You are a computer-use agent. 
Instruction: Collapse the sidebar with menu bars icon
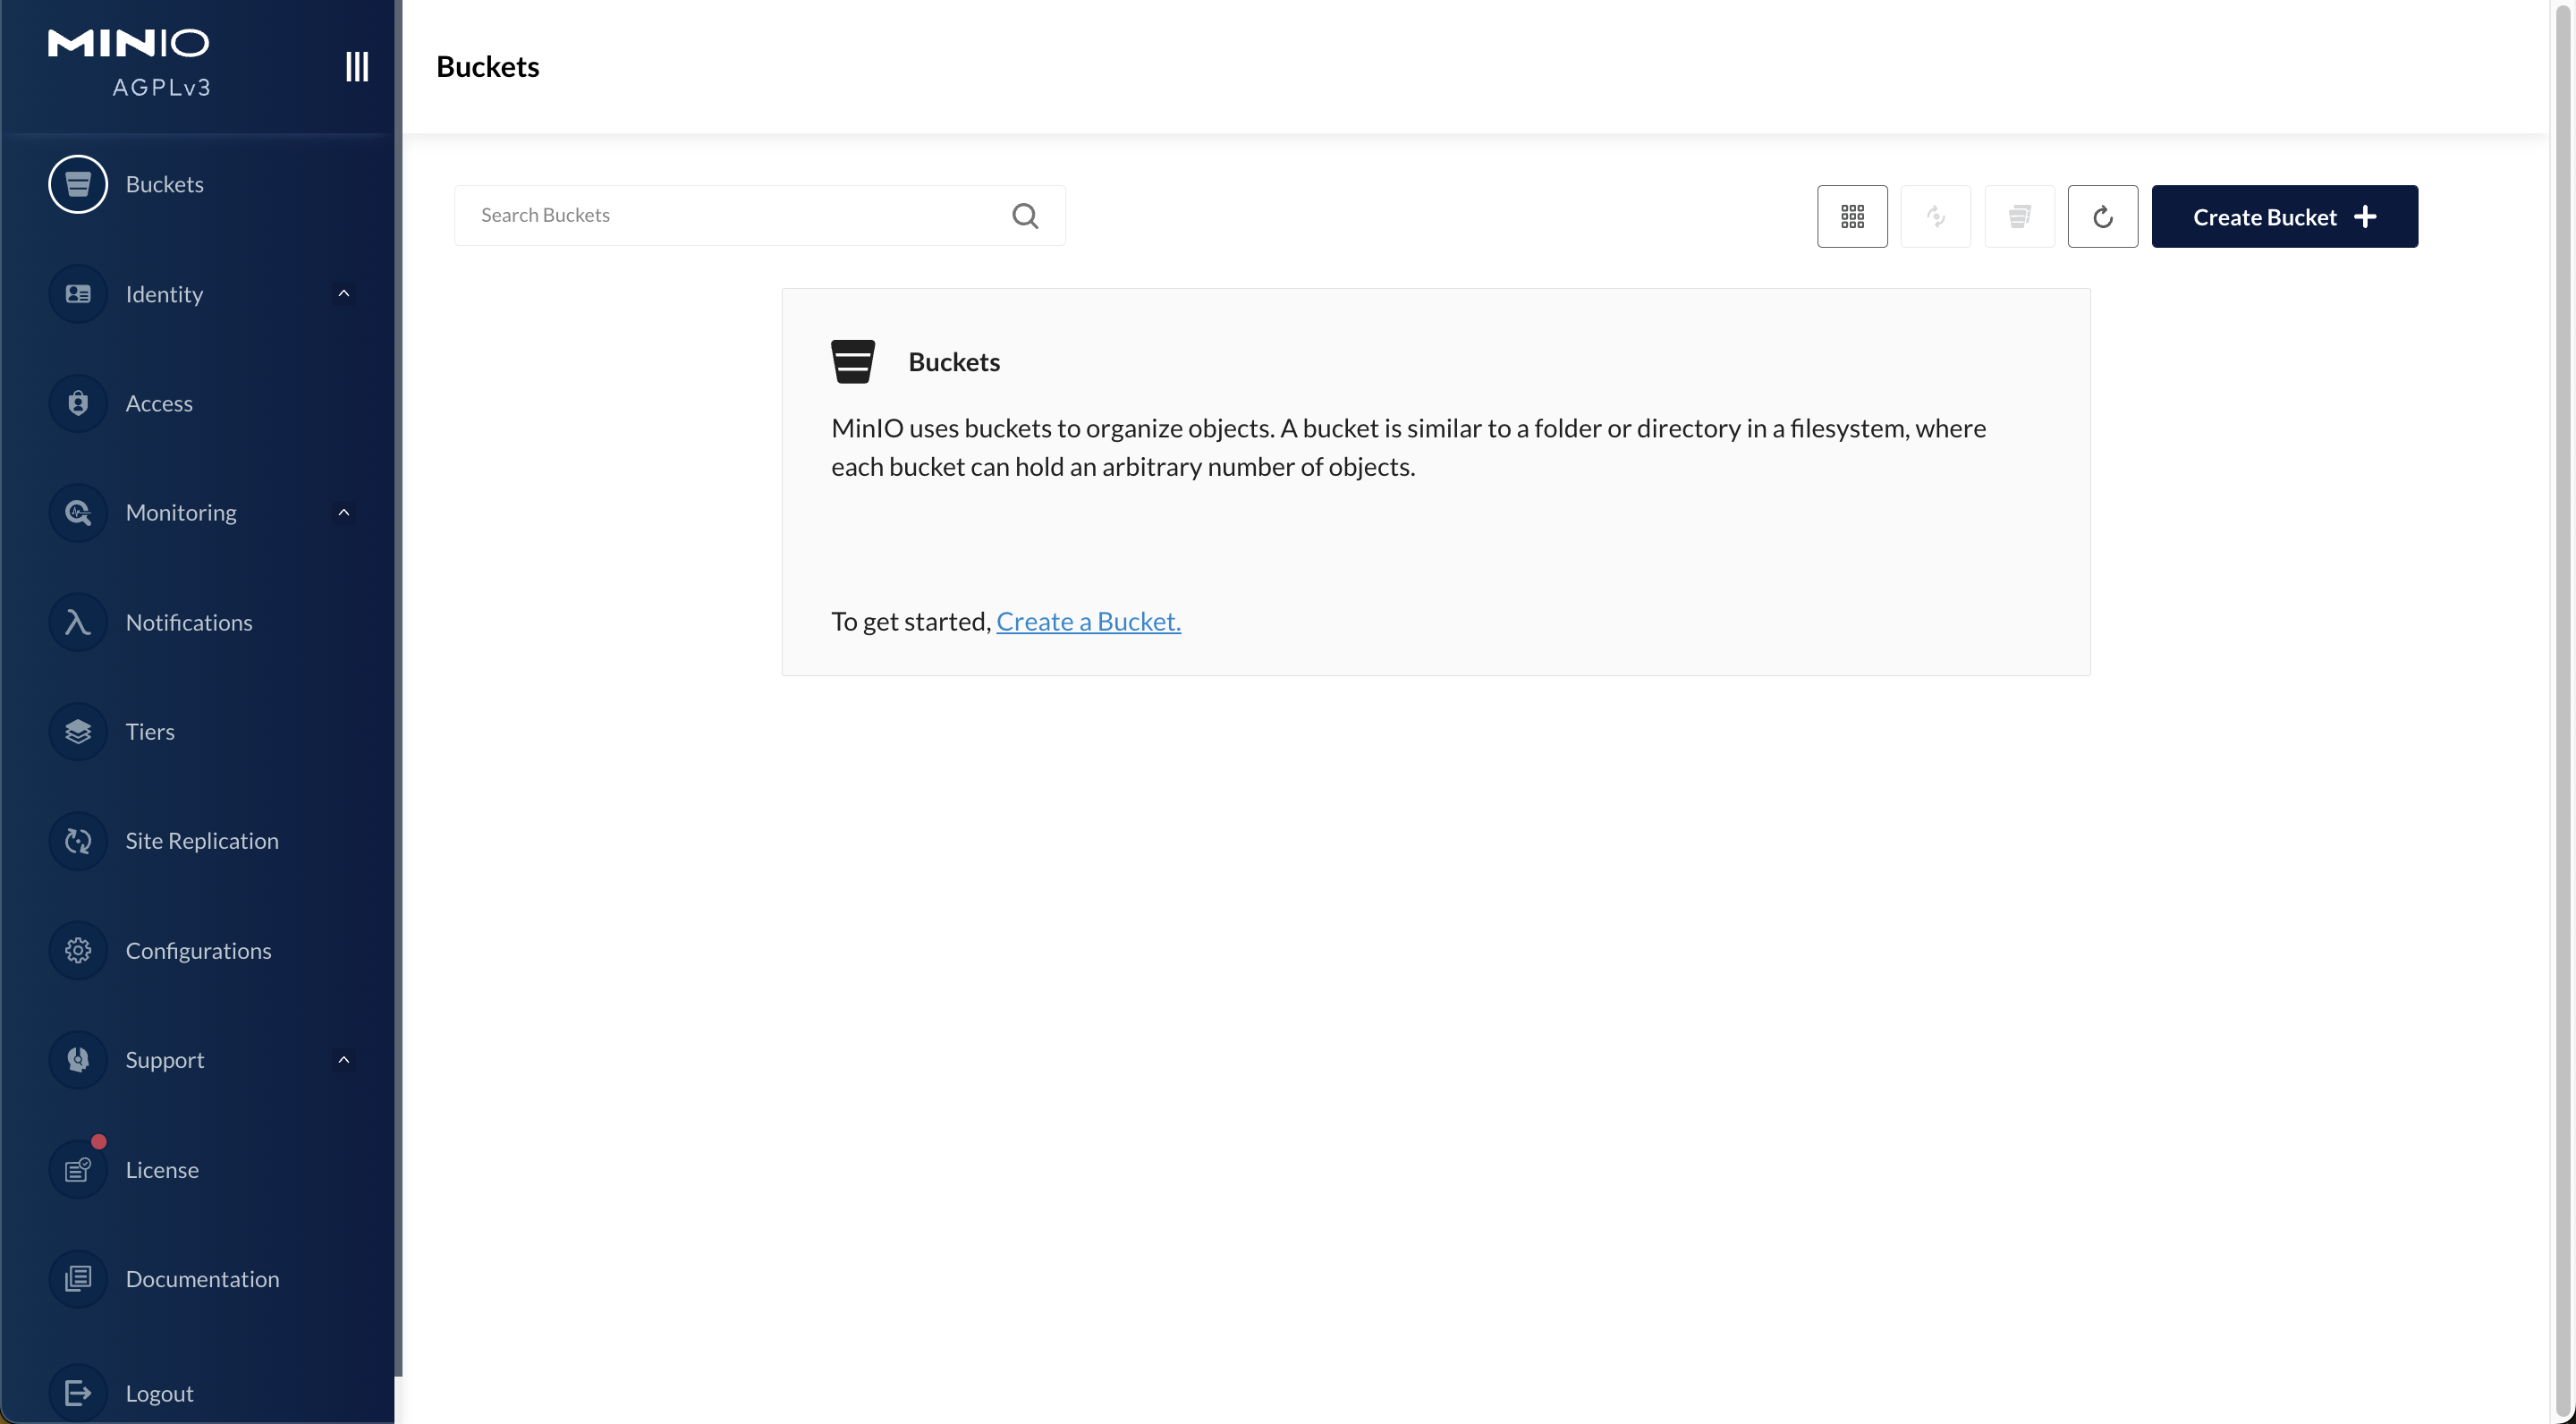point(356,66)
